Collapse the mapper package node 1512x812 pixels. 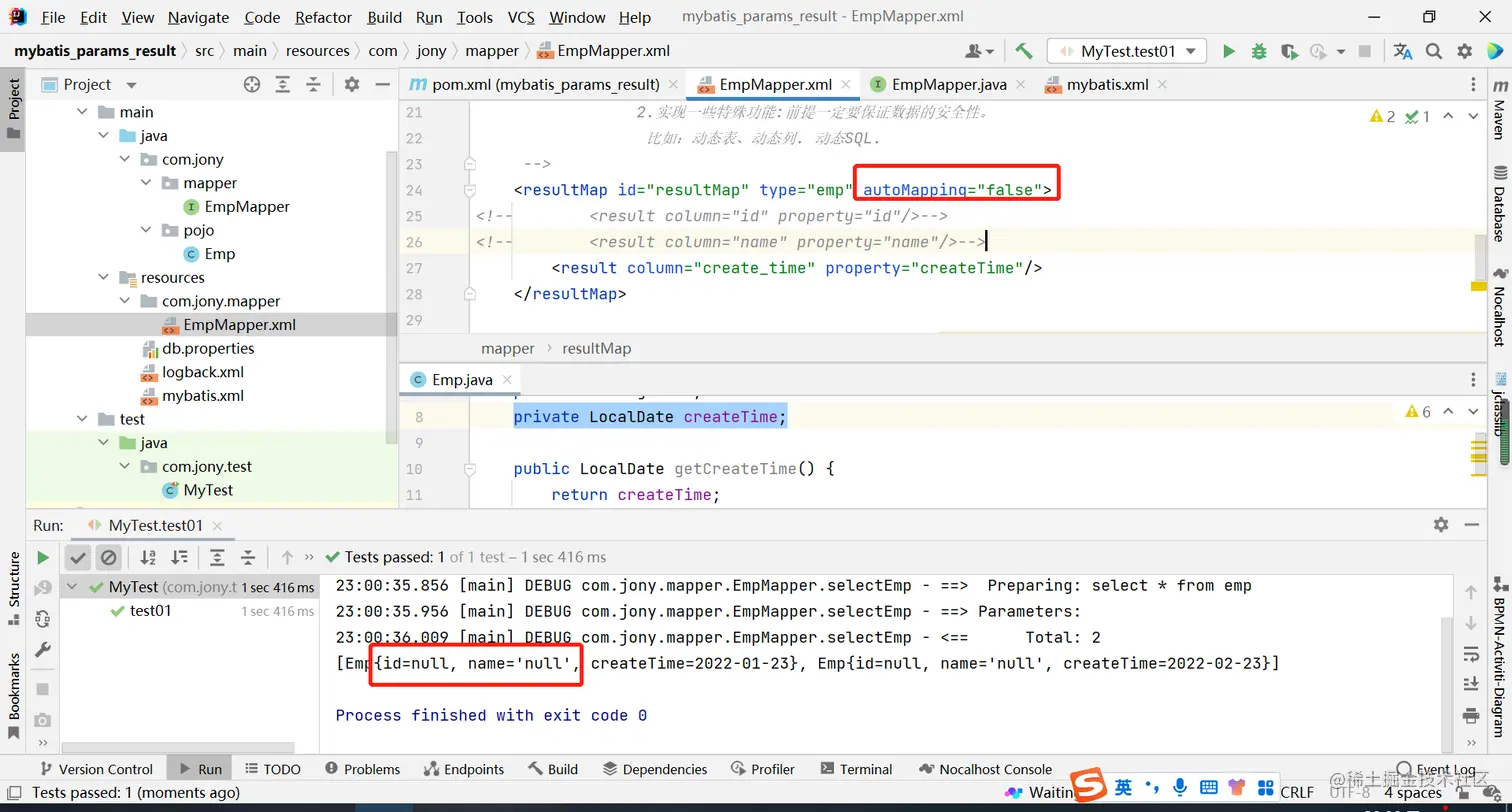(x=146, y=183)
